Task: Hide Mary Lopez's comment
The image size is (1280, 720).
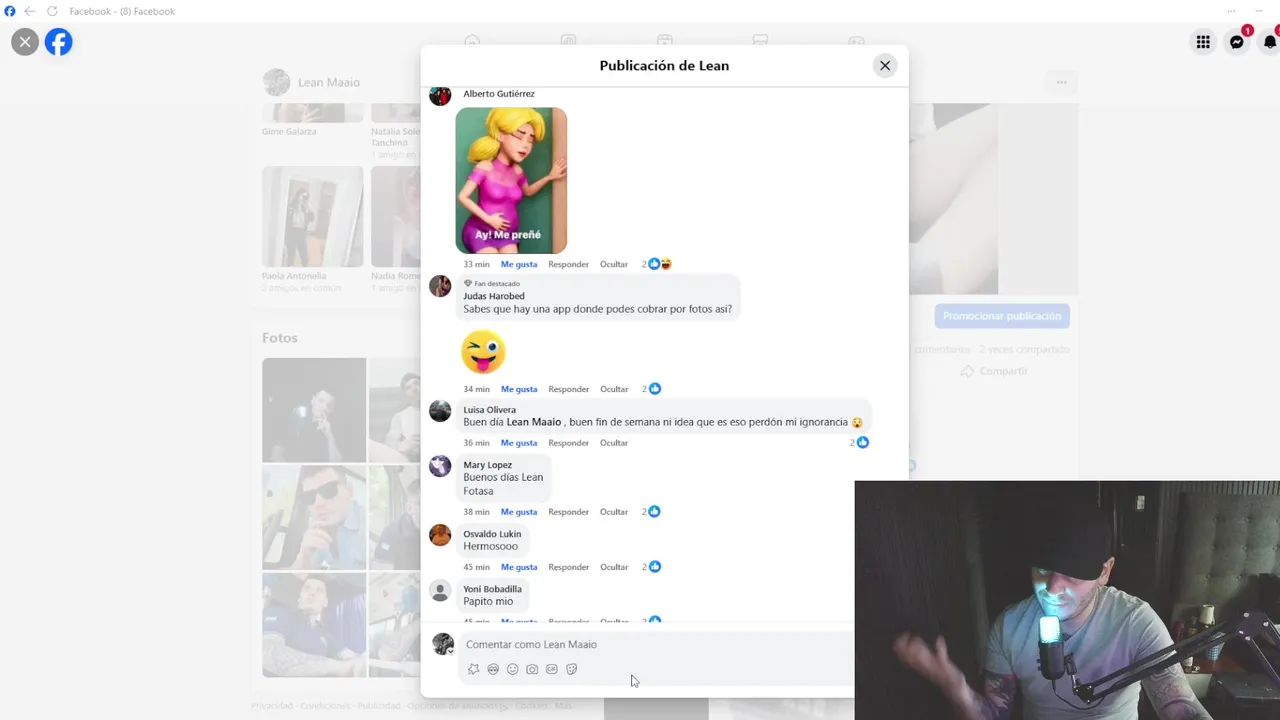Action: coord(614,512)
